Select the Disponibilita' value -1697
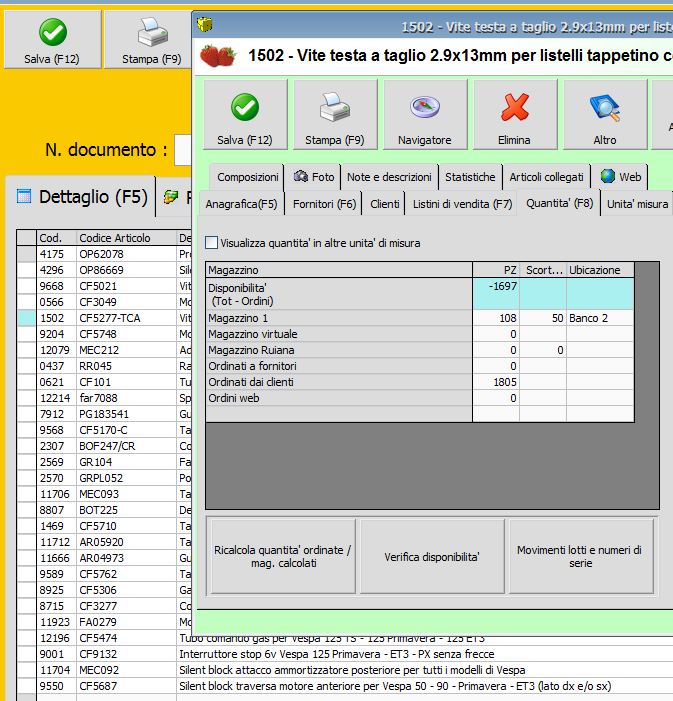 pos(496,294)
